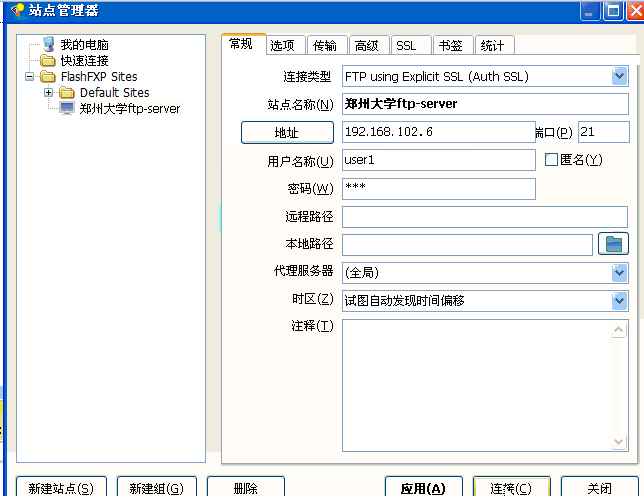Click the 删除 delete button
Image resolution: width=644 pixels, height=500 pixels.
246,488
